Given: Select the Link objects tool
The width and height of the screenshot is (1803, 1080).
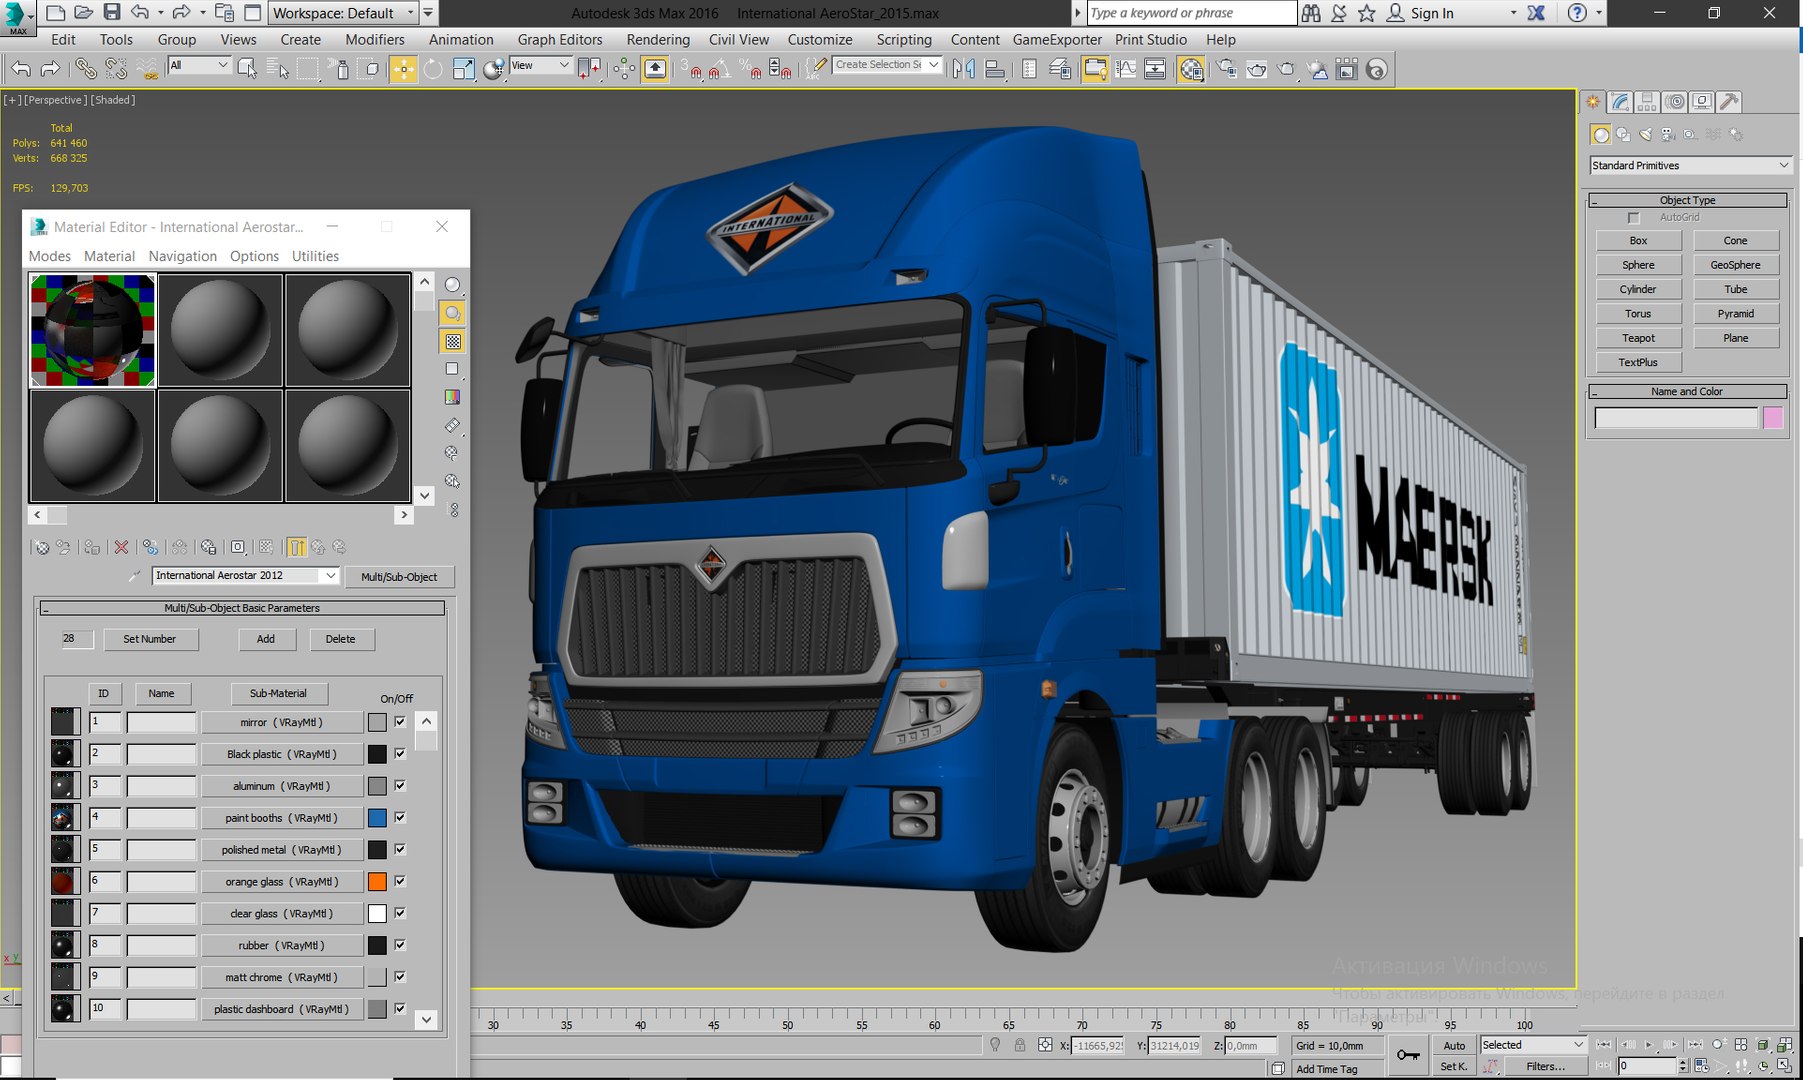Looking at the screenshot, I should pyautogui.click(x=86, y=69).
